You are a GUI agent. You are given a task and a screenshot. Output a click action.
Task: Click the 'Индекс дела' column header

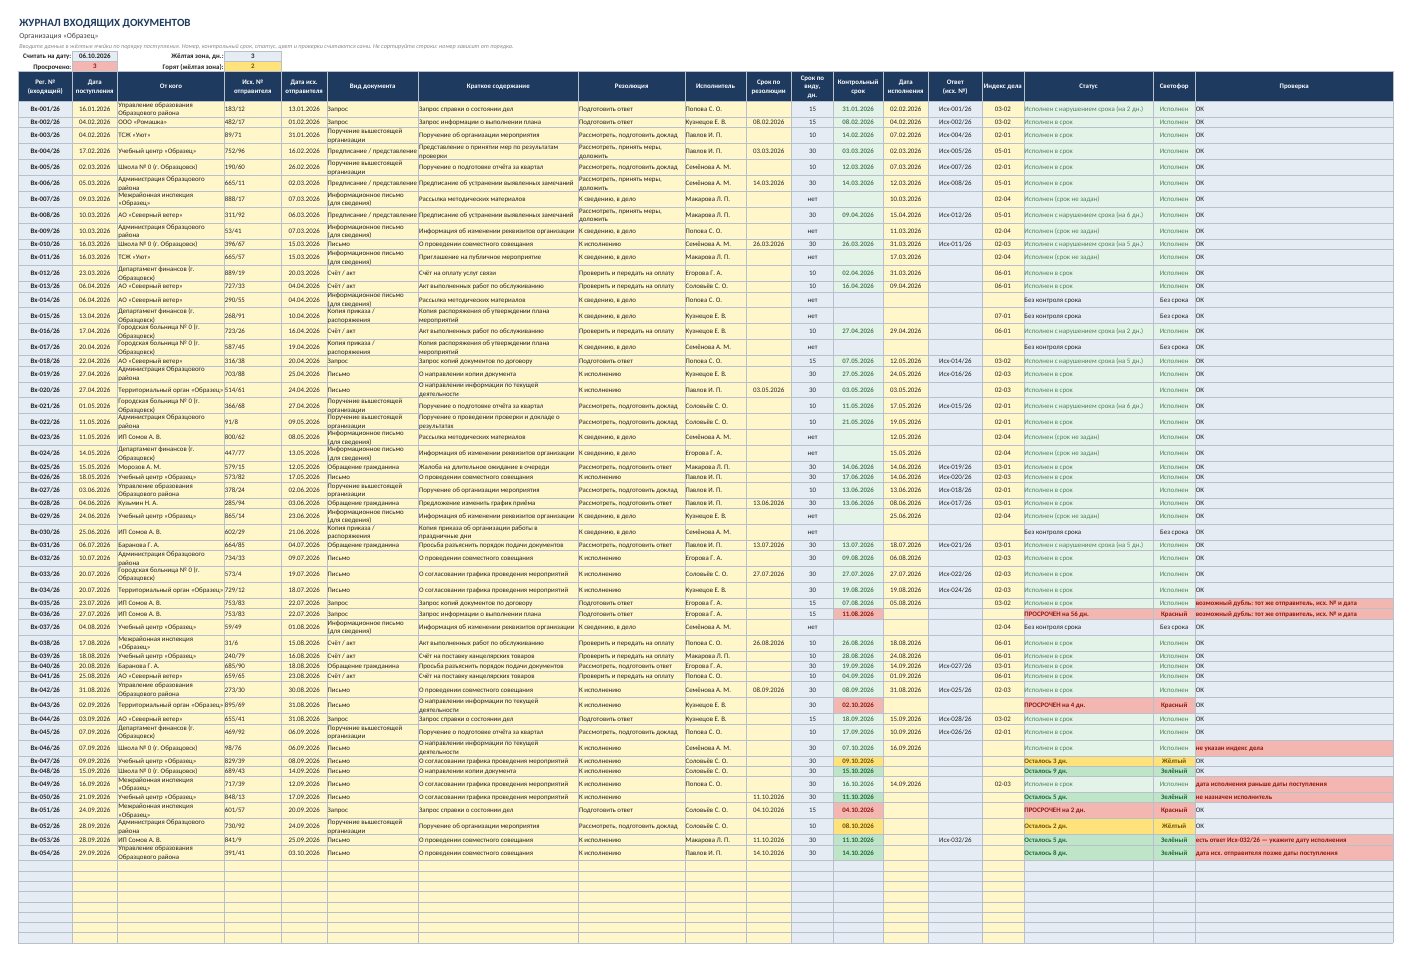1003,86
